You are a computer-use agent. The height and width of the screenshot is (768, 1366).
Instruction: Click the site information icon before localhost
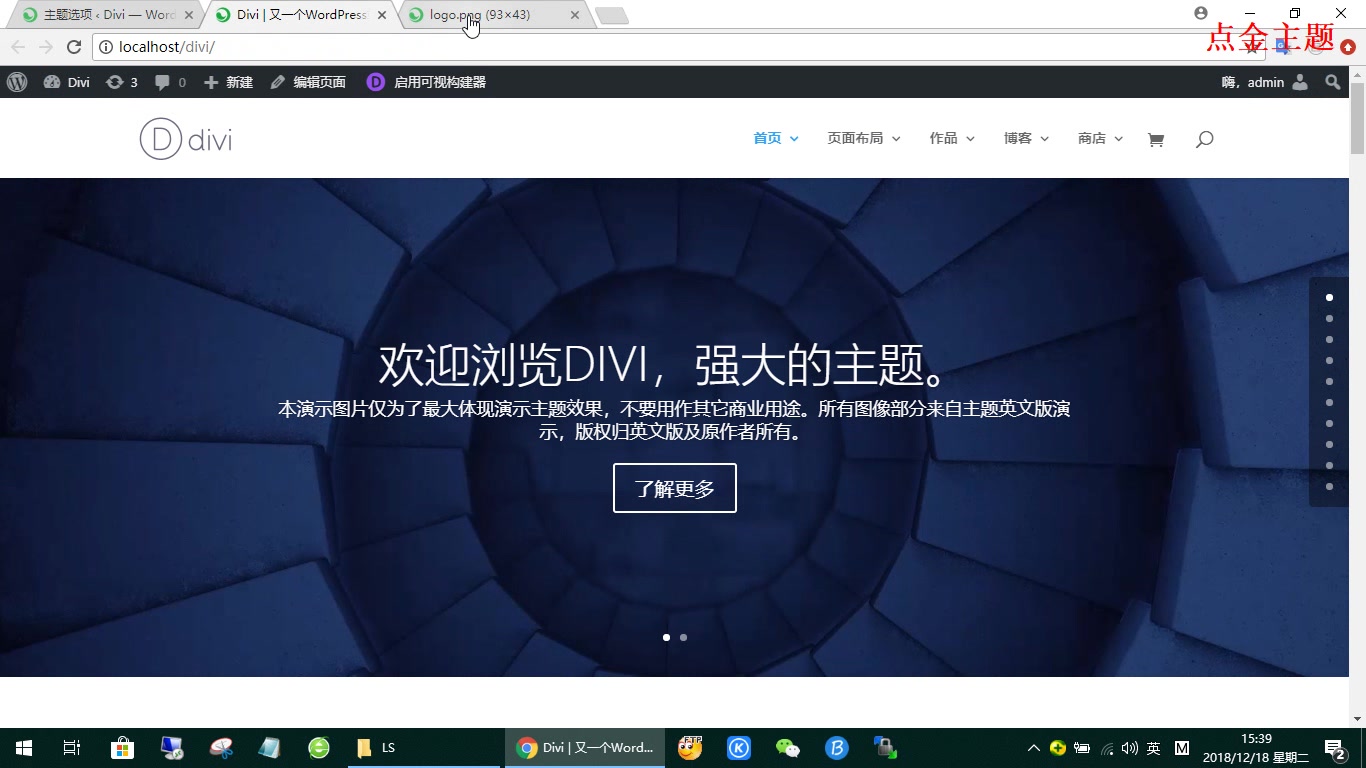coord(106,47)
